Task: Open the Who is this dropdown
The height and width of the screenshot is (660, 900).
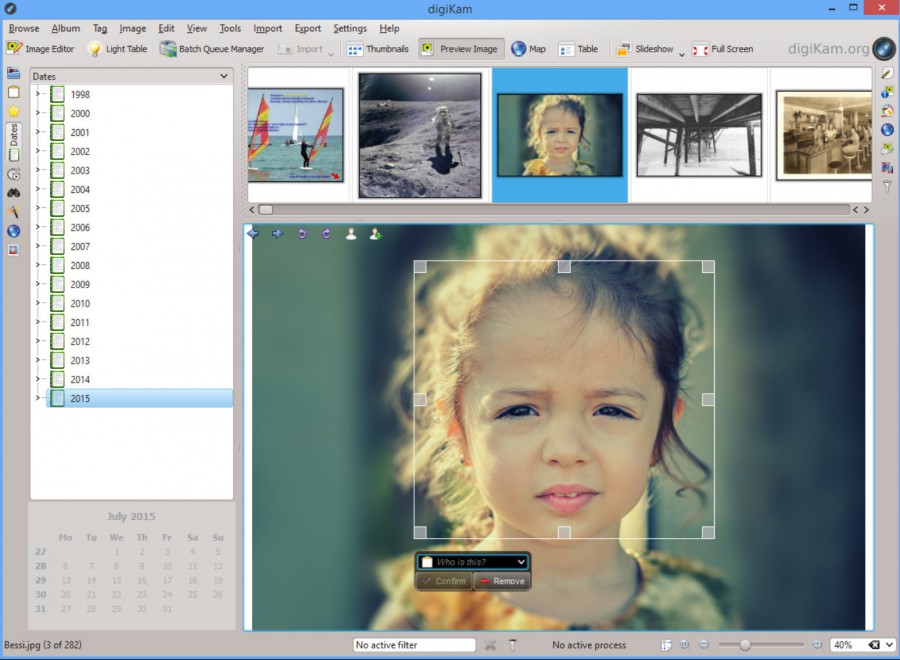Action: (470, 561)
